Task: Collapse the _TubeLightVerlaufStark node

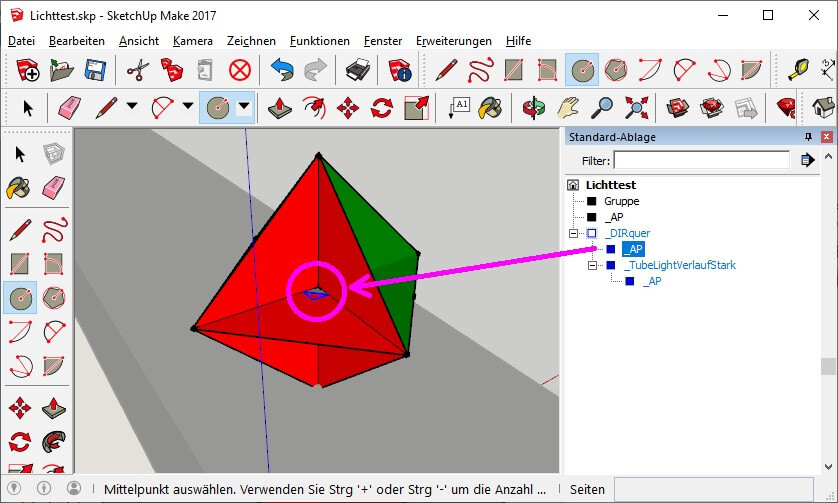Action: tap(592, 265)
